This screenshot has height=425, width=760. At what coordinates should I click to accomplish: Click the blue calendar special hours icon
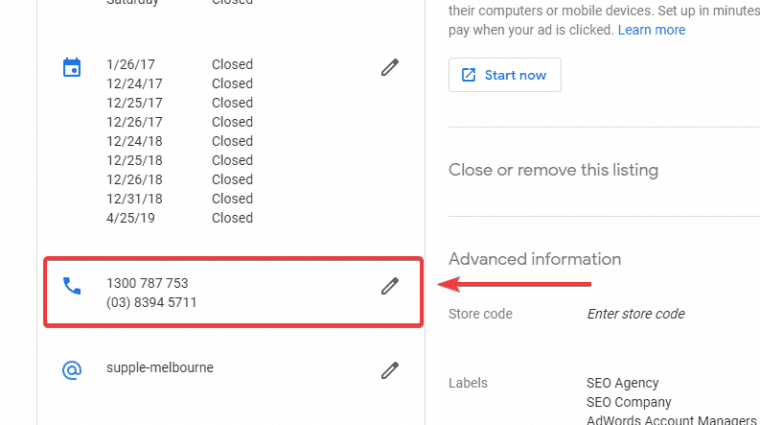click(72, 67)
